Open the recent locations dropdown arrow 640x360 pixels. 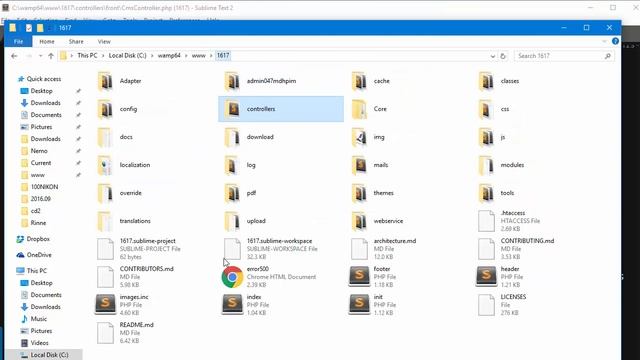tap(40, 56)
